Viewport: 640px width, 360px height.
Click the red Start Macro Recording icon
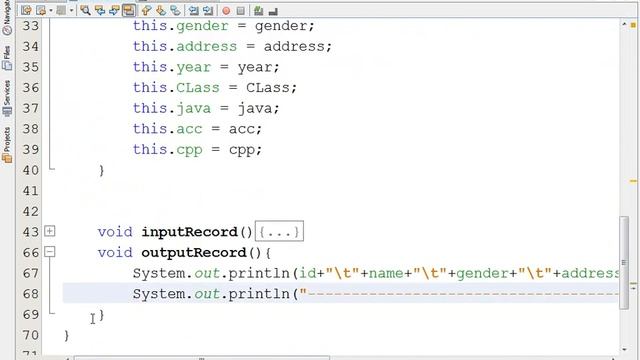[x=226, y=11]
